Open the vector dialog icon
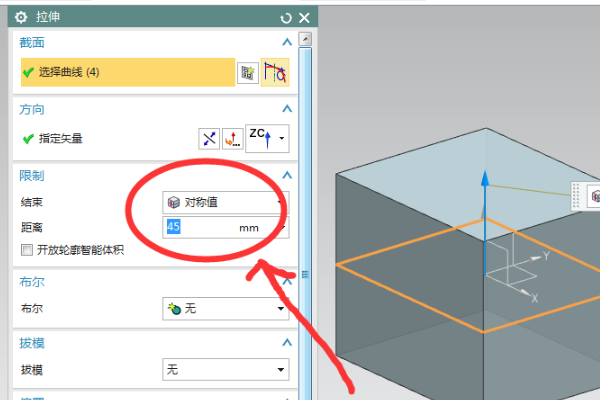This screenshot has width=600, height=400. click(232, 139)
